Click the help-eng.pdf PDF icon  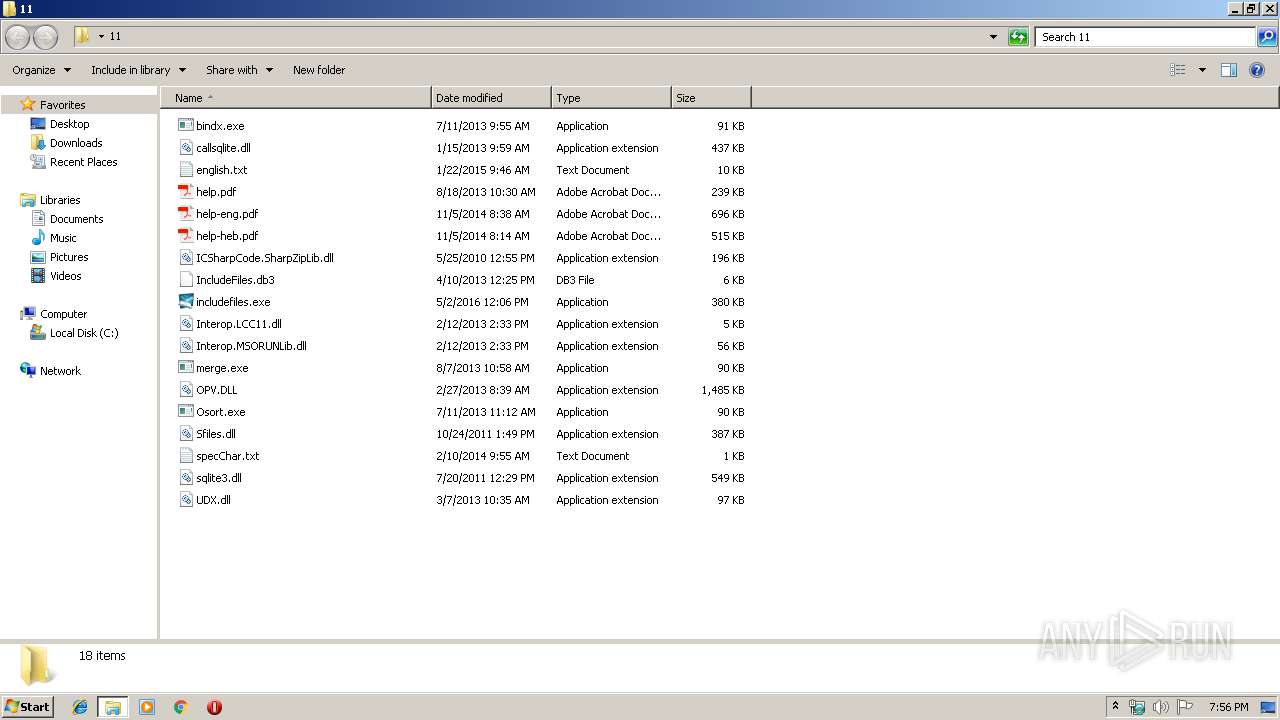(185, 214)
